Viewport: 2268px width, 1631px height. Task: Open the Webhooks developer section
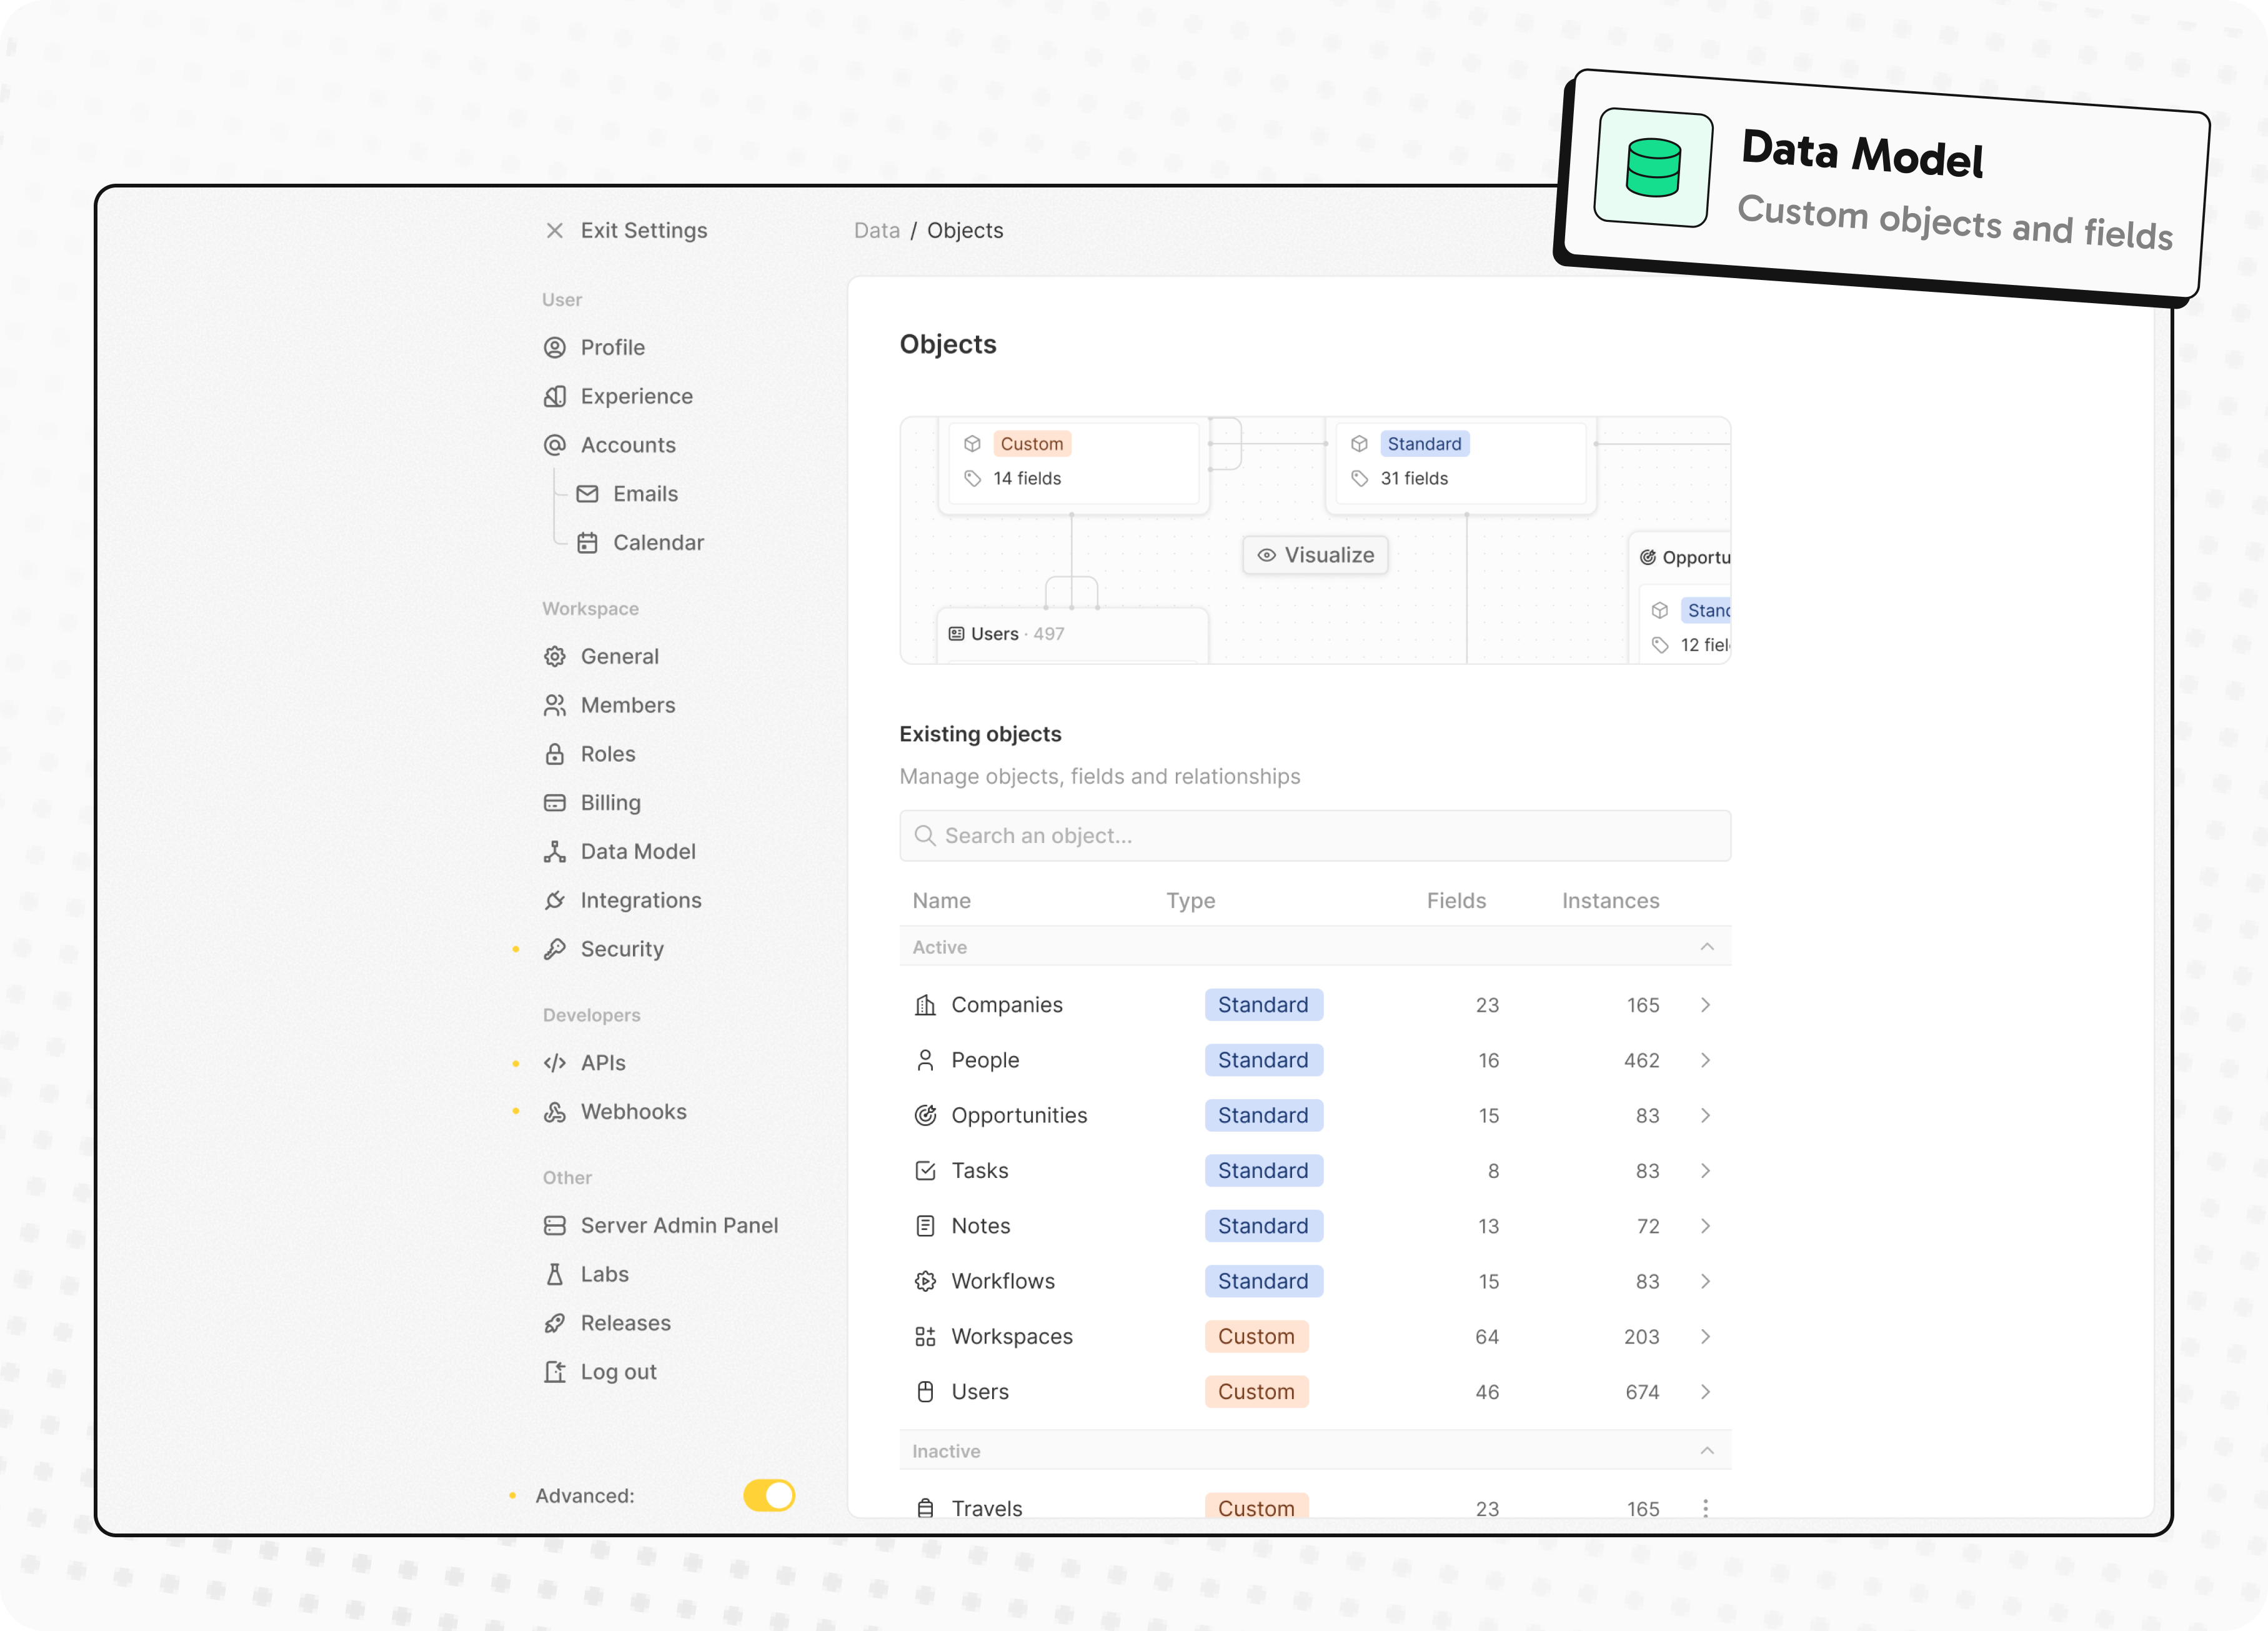(x=633, y=1111)
